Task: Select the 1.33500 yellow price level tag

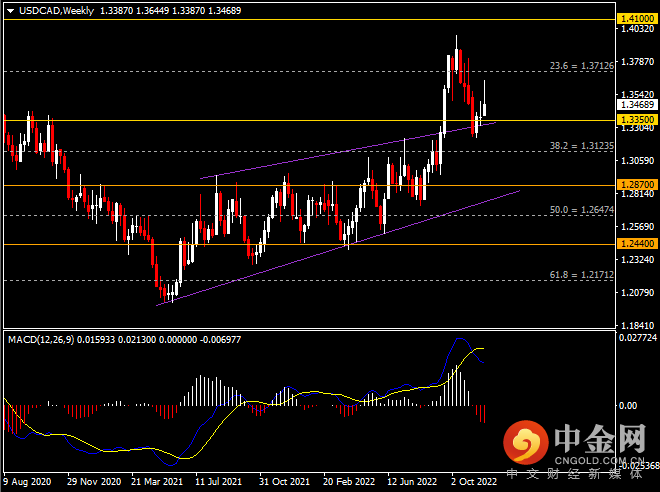Action: click(x=636, y=119)
